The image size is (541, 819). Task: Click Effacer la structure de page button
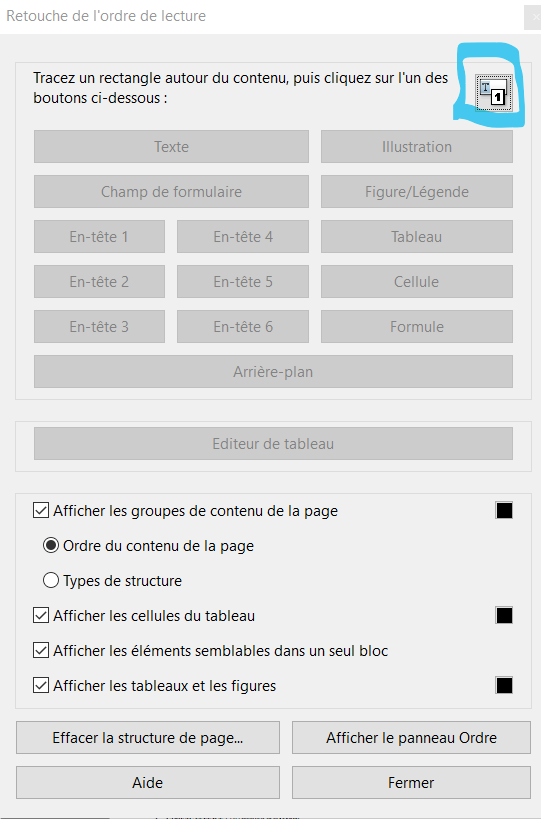coord(148,738)
